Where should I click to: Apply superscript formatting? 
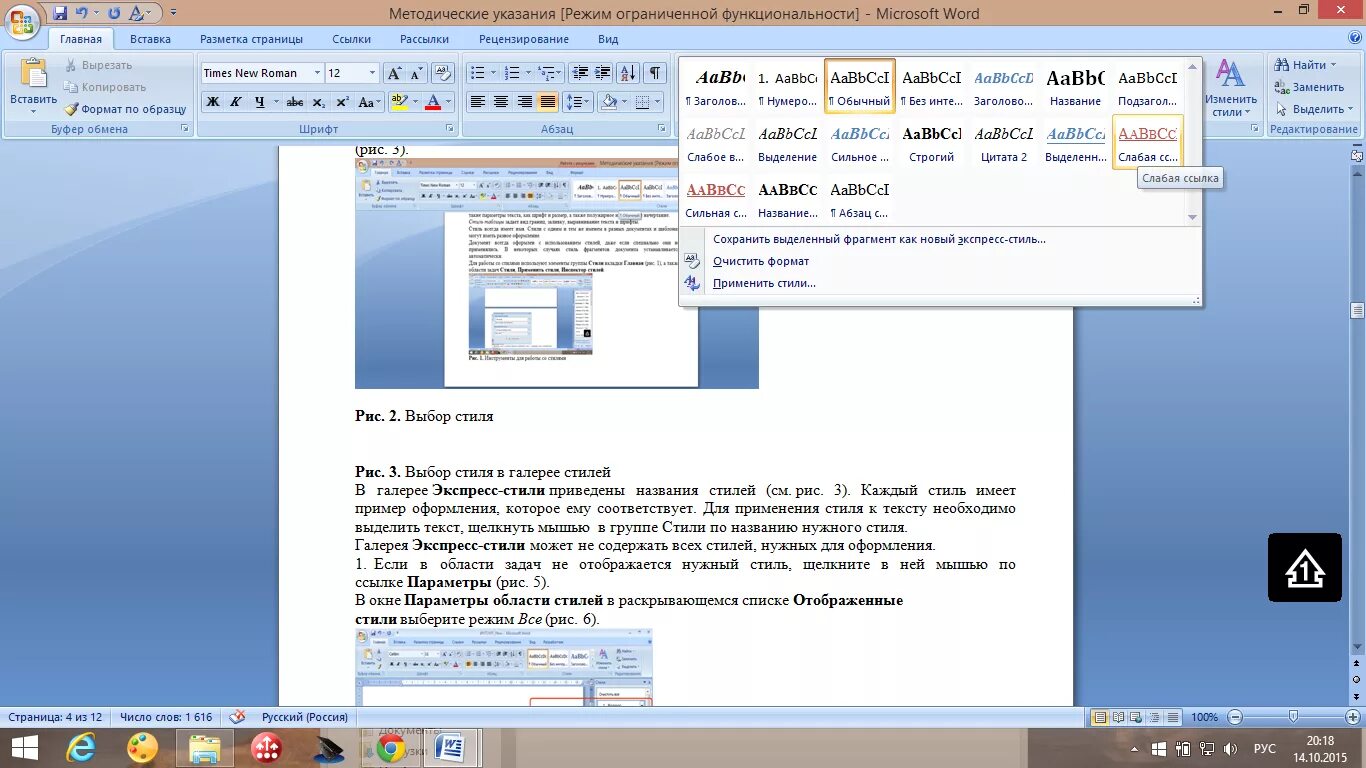click(x=341, y=102)
